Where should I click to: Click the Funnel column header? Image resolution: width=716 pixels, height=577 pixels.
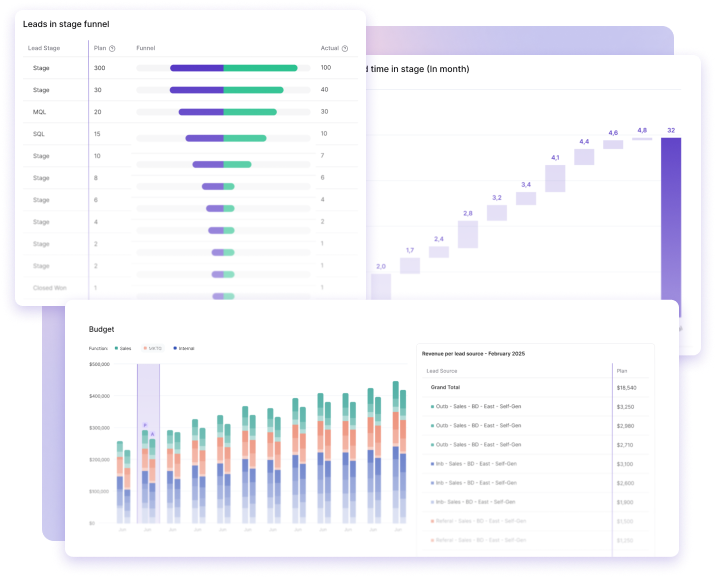tap(145, 48)
